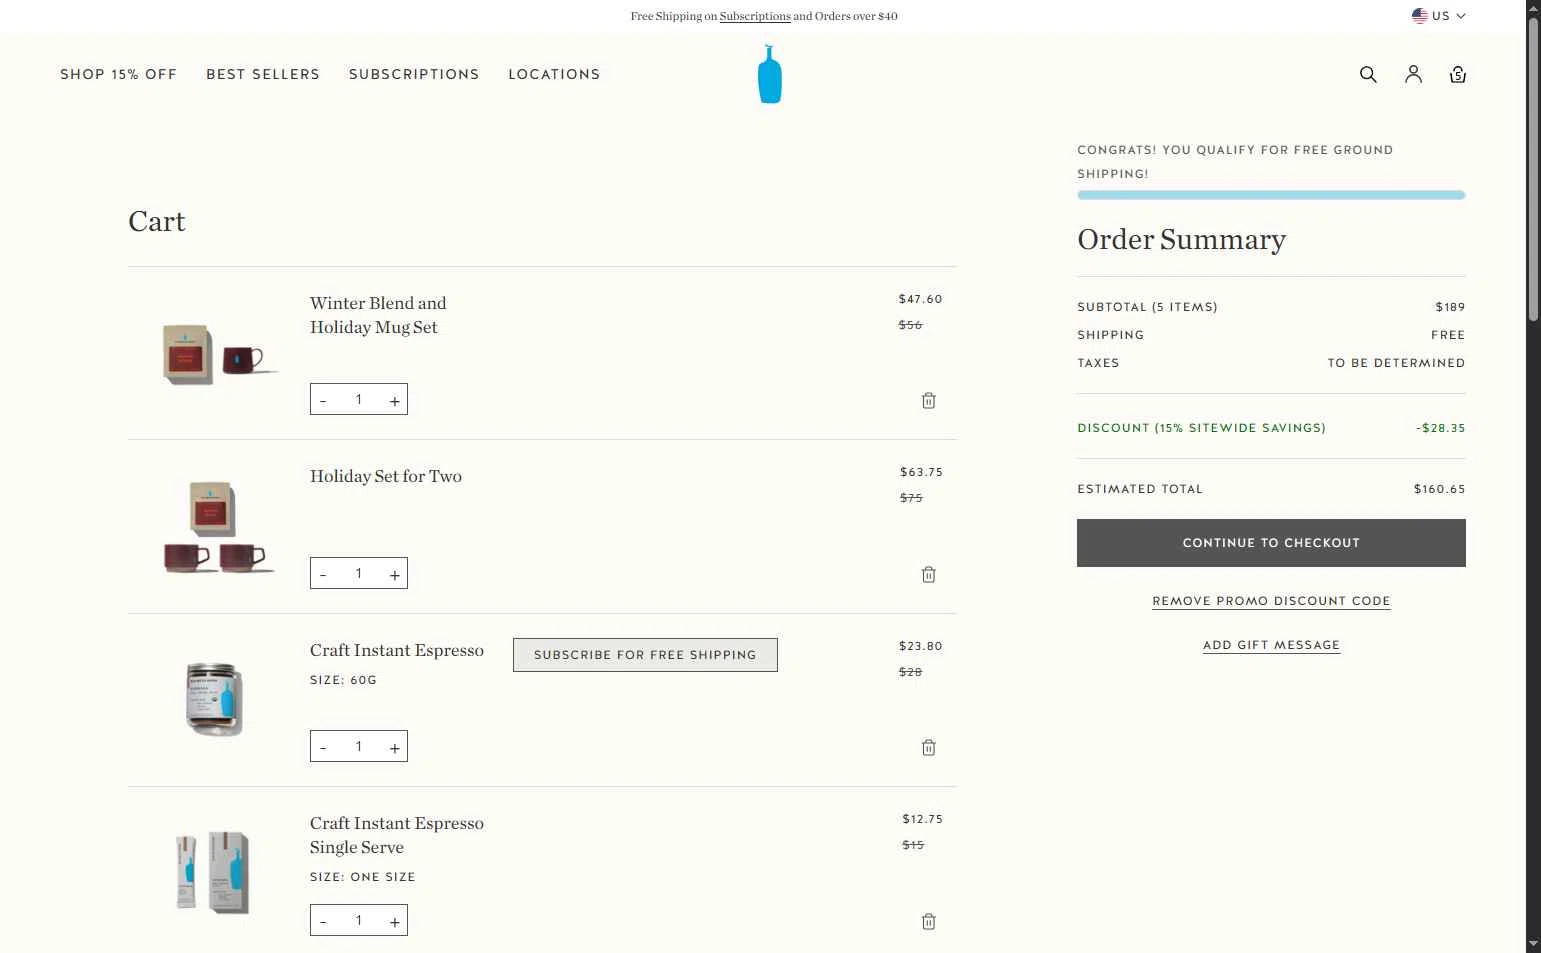The image size is (1541, 953).
Task: Open Winter Blend and Holiday Mug Set title
Action: [378, 315]
